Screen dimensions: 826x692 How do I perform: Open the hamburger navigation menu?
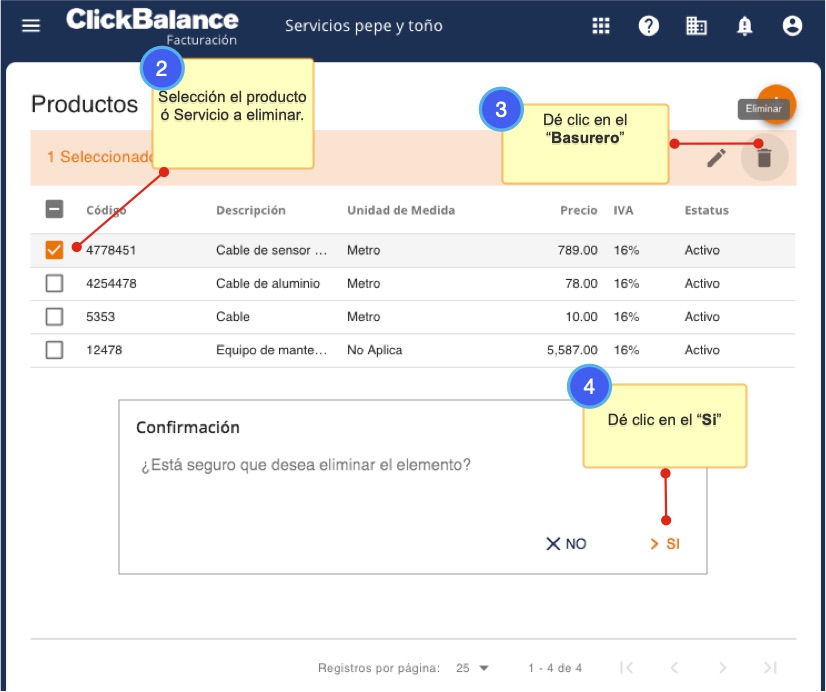tap(31, 26)
